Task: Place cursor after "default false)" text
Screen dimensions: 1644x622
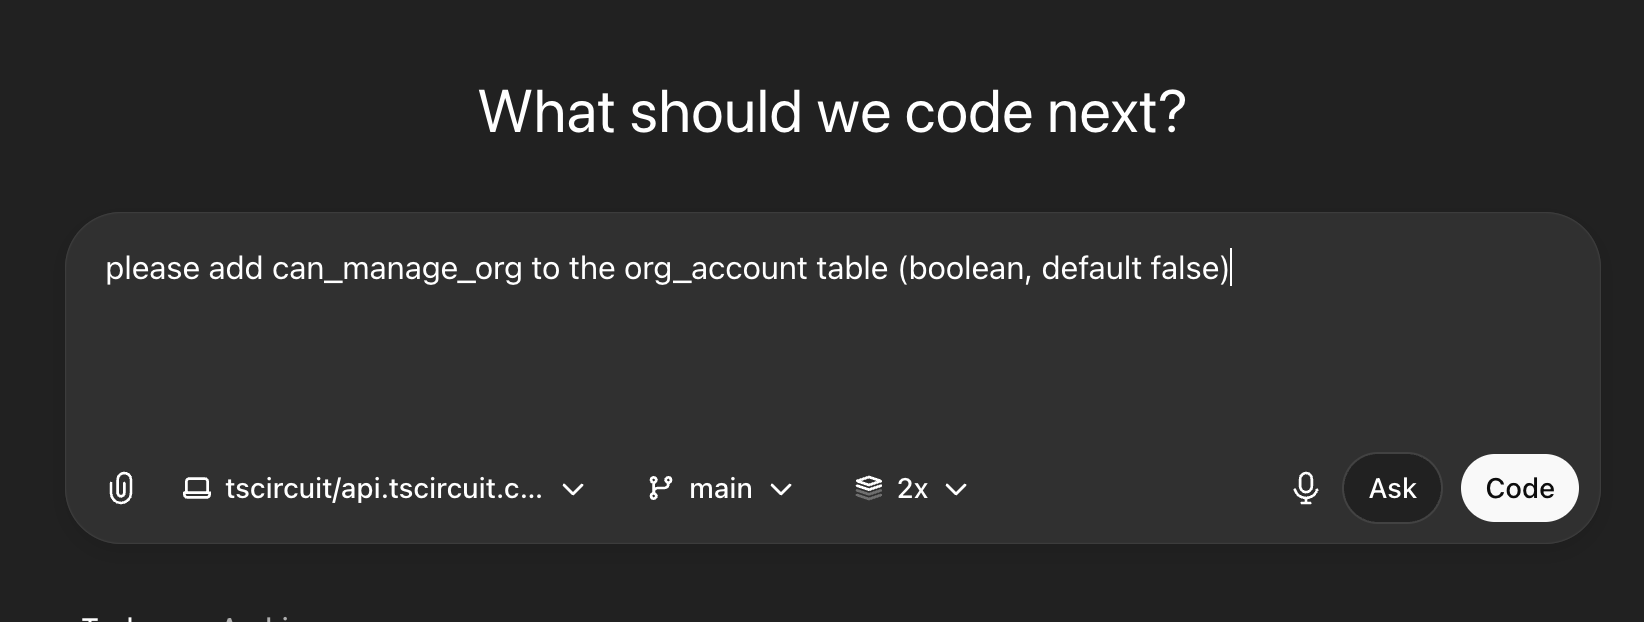Action: coord(1231,269)
